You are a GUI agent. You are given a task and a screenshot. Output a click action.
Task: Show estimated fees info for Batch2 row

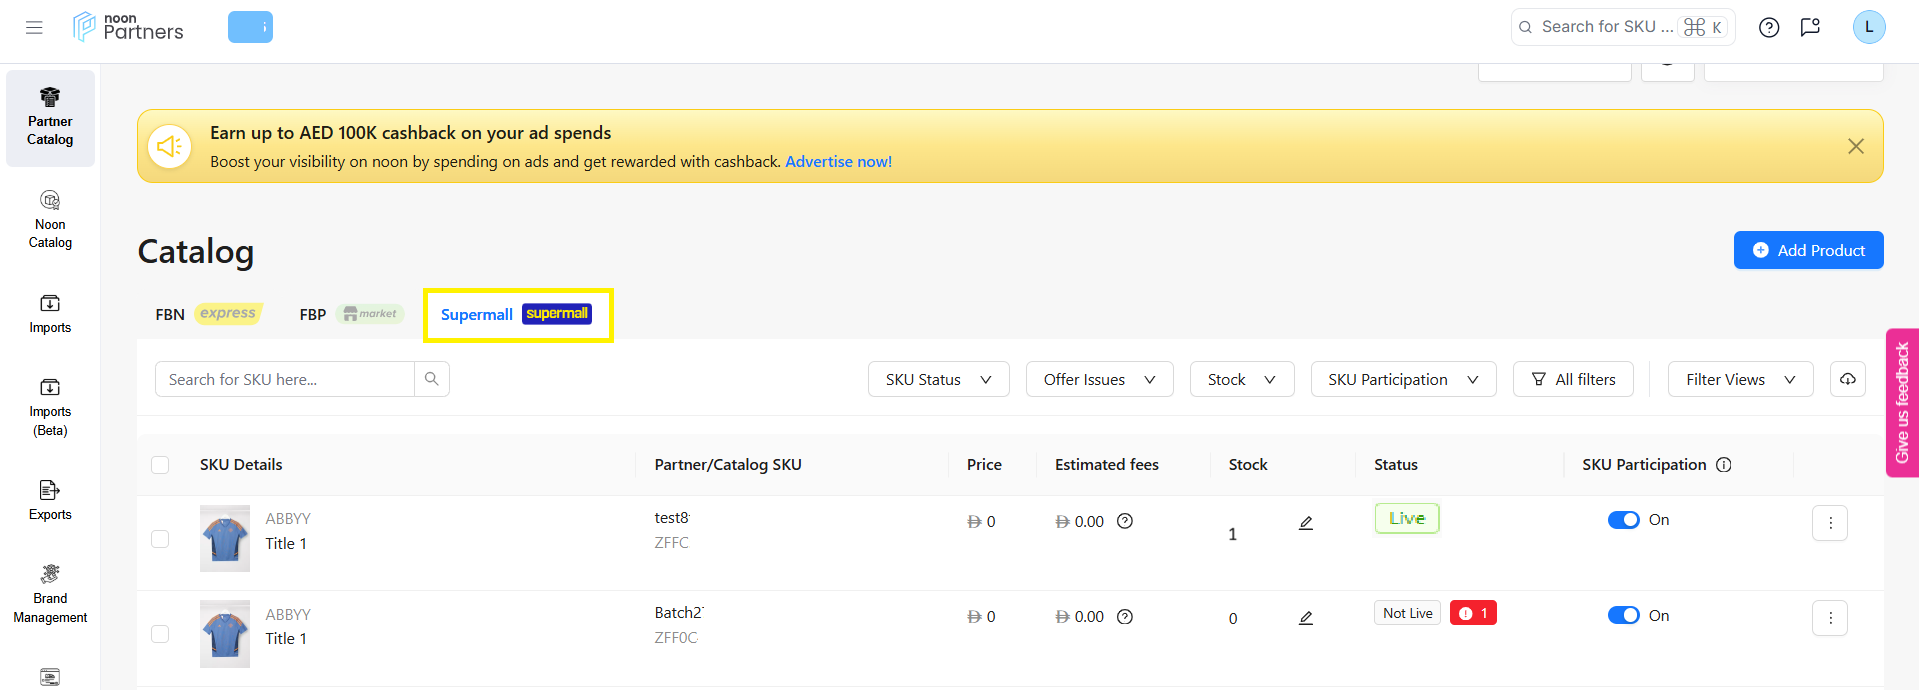click(x=1125, y=616)
